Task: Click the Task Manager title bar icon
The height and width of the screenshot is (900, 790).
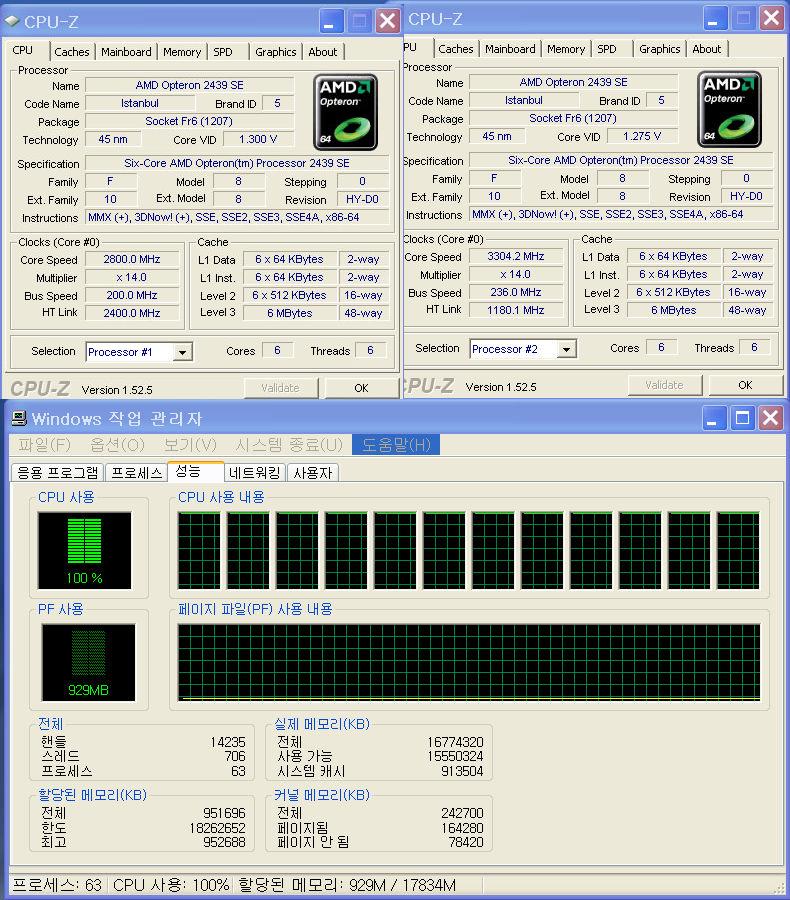Action: point(19,418)
